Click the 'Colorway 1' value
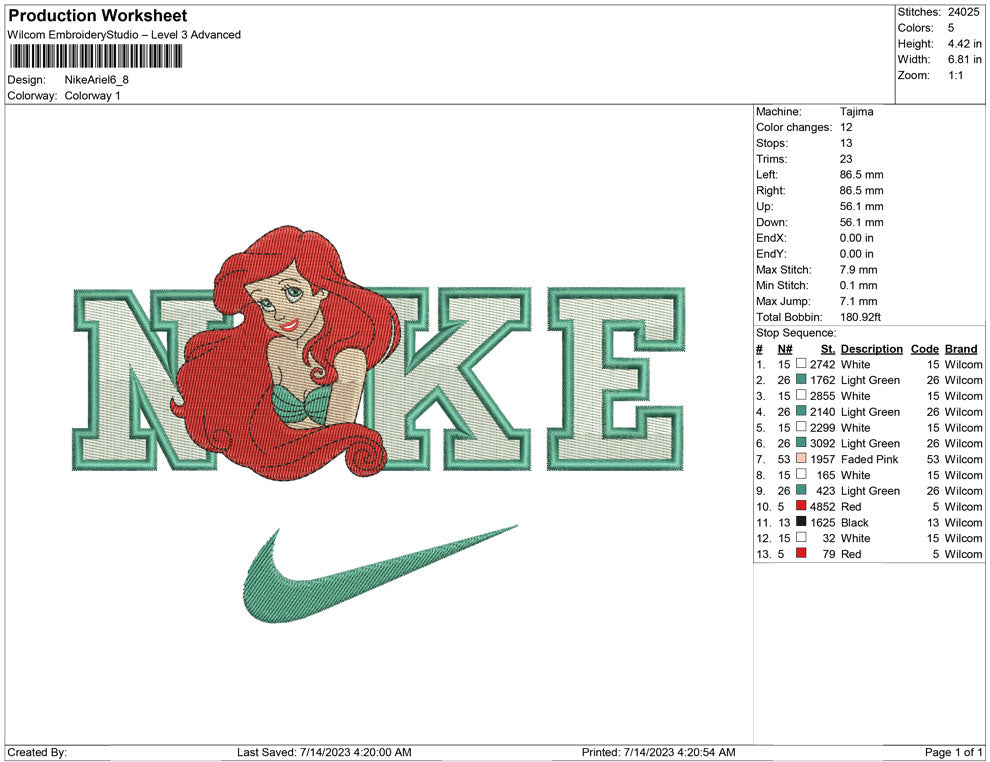 pos(92,96)
